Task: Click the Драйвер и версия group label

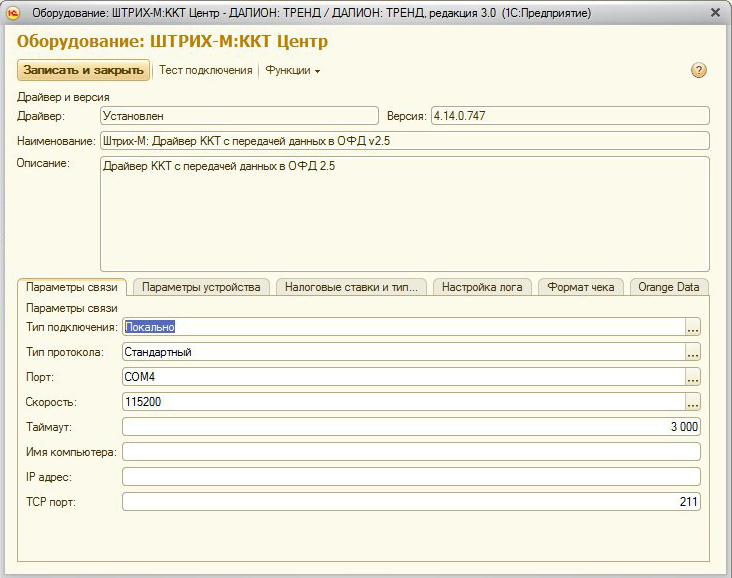Action: 63,97
